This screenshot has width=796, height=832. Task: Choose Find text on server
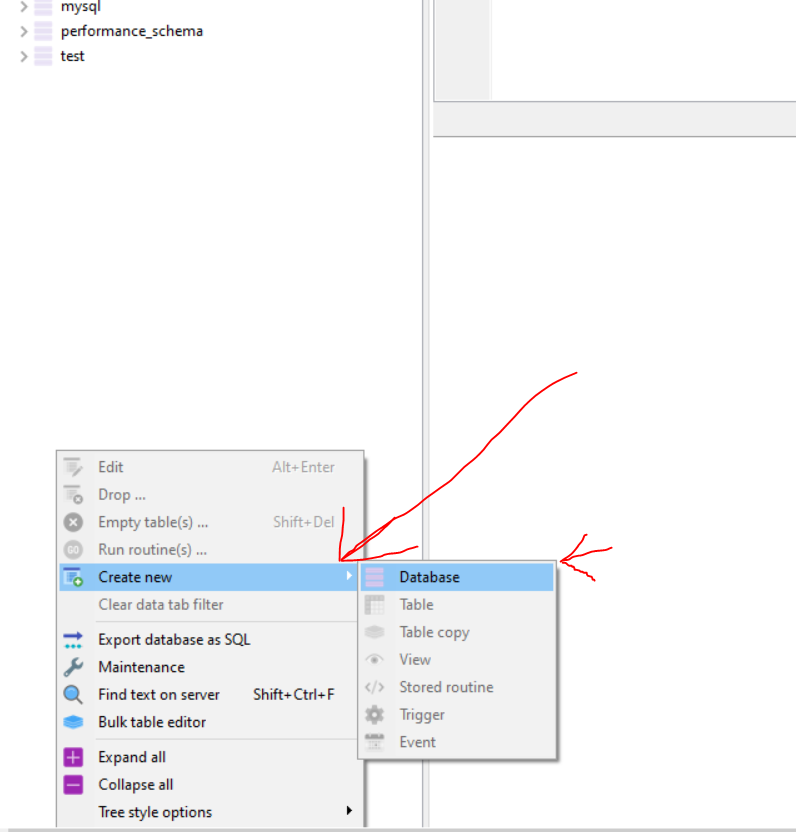point(158,695)
